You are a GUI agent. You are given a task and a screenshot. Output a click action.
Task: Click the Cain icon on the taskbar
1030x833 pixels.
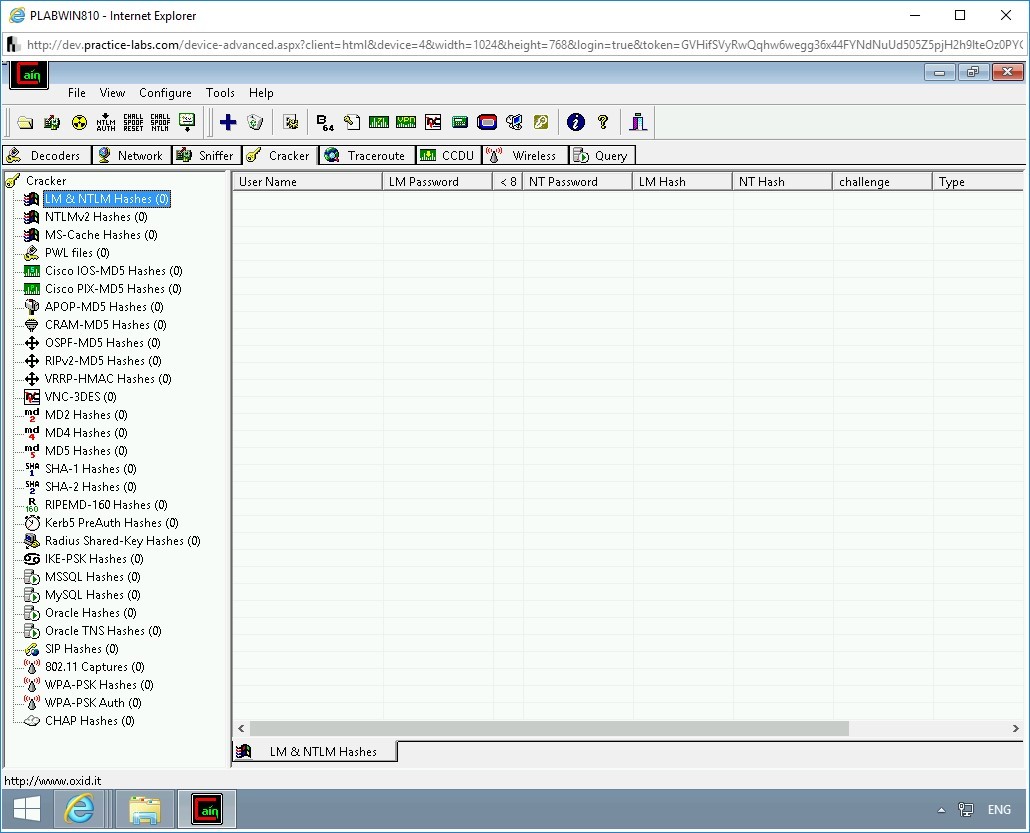coord(206,808)
